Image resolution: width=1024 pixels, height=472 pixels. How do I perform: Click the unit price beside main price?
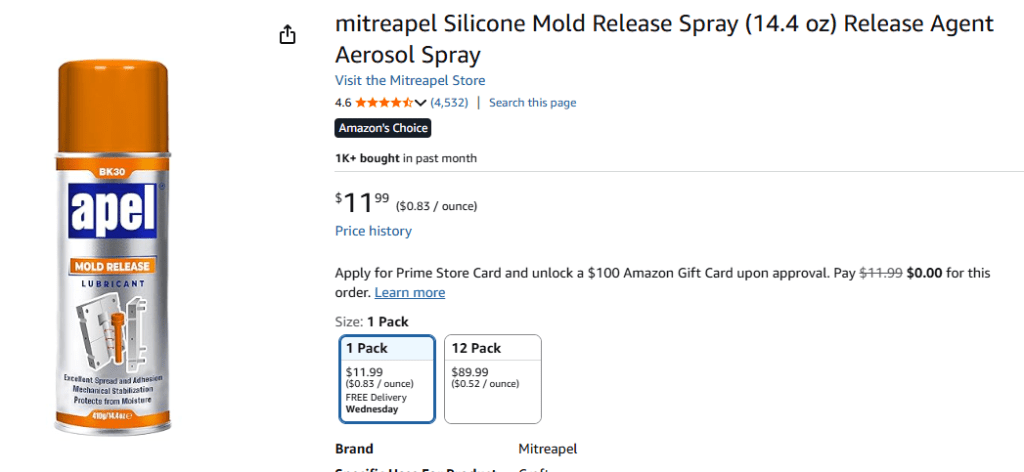[x=437, y=207]
